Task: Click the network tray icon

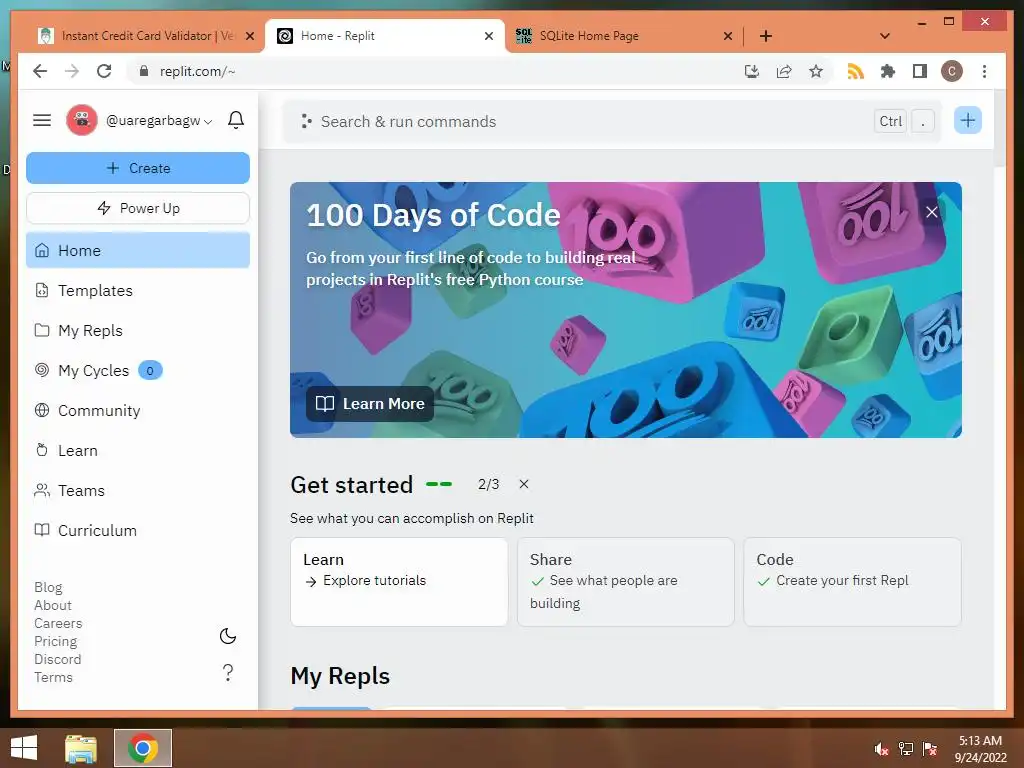Action: coord(906,749)
